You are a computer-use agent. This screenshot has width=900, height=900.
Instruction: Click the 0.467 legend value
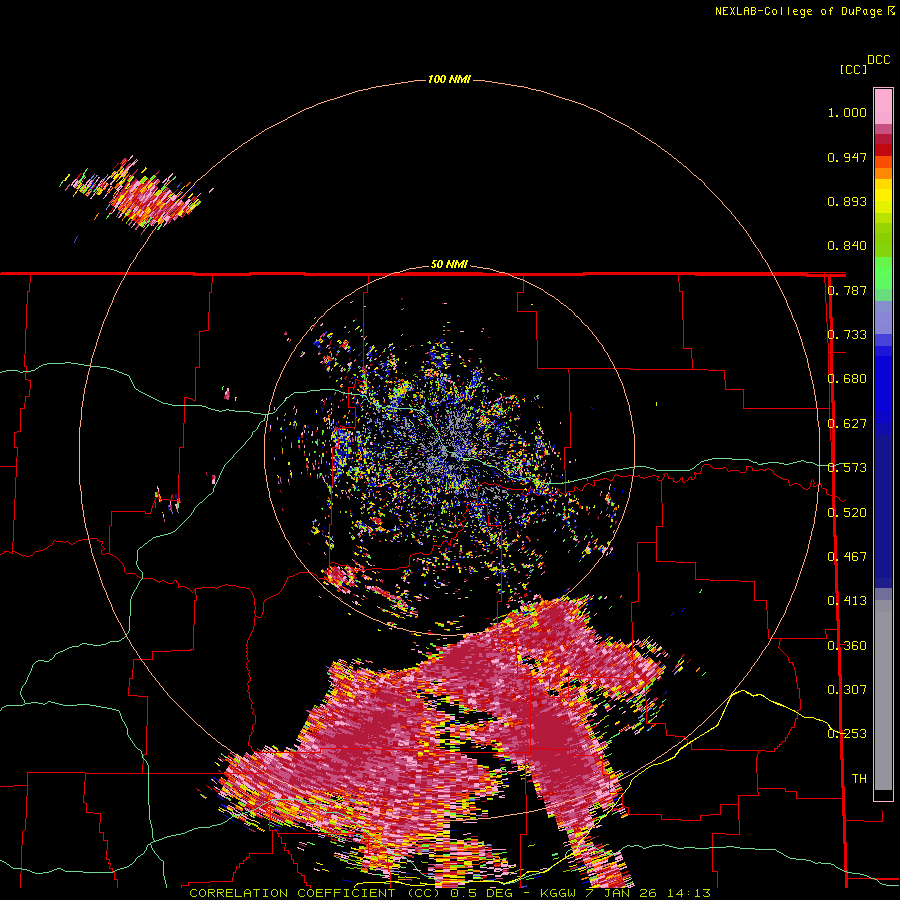(x=847, y=557)
